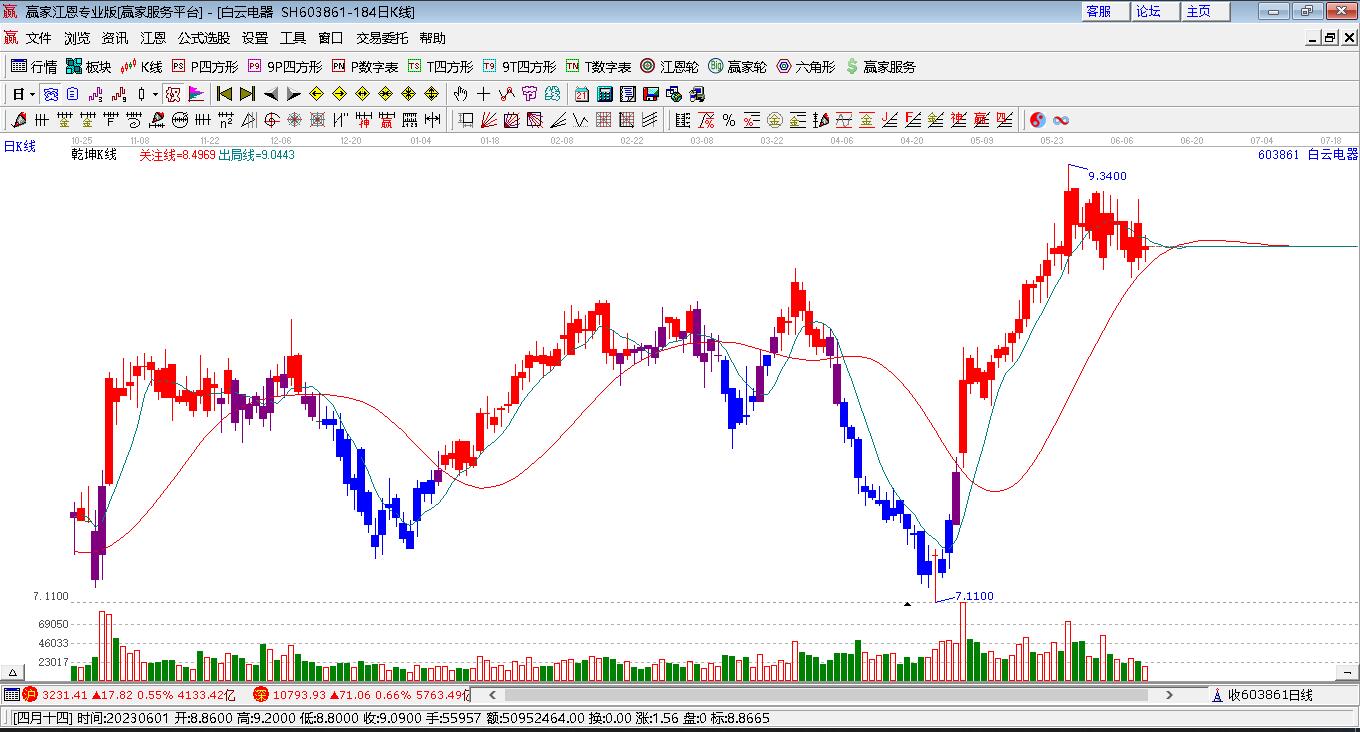Step chart back with black left arrow
Image resolution: width=1360 pixels, height=732 pixels.
270,94
